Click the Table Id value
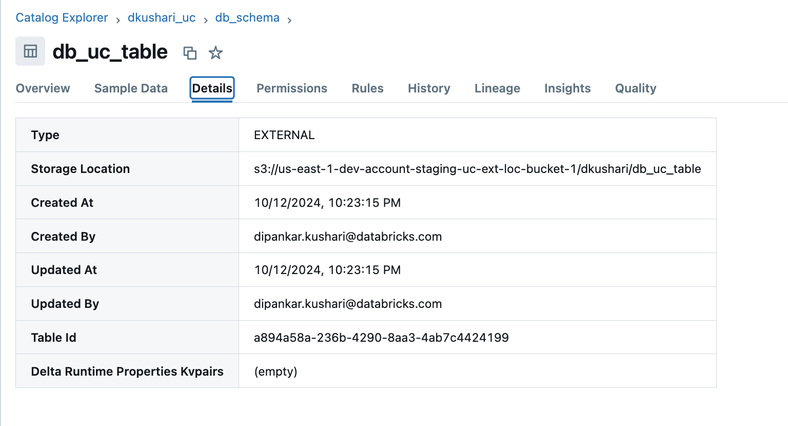The image size is (788, 426). (381, 338)
